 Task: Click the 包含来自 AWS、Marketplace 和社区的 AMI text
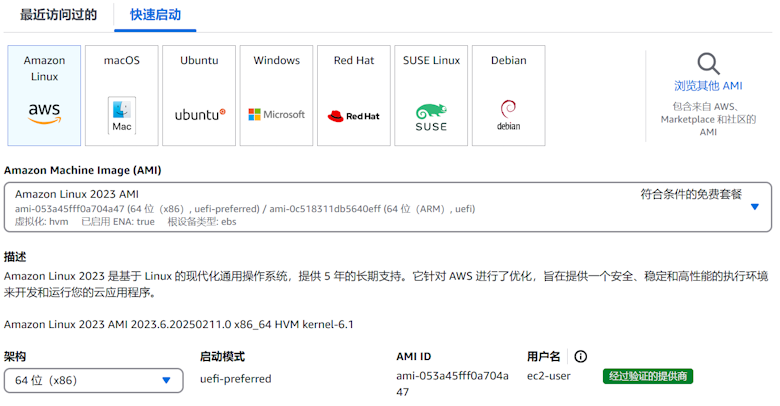pyautogui.click(x=708, y=119)
